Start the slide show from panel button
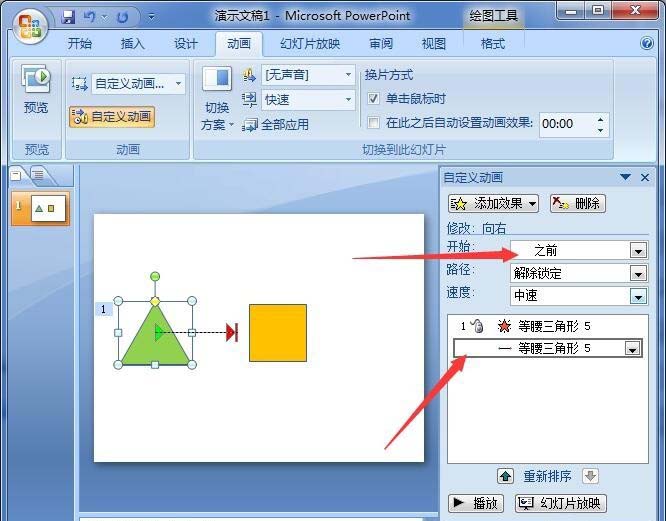Image resolution: width=666 pixels, height=521 pixels. click(x=561, y=503)
